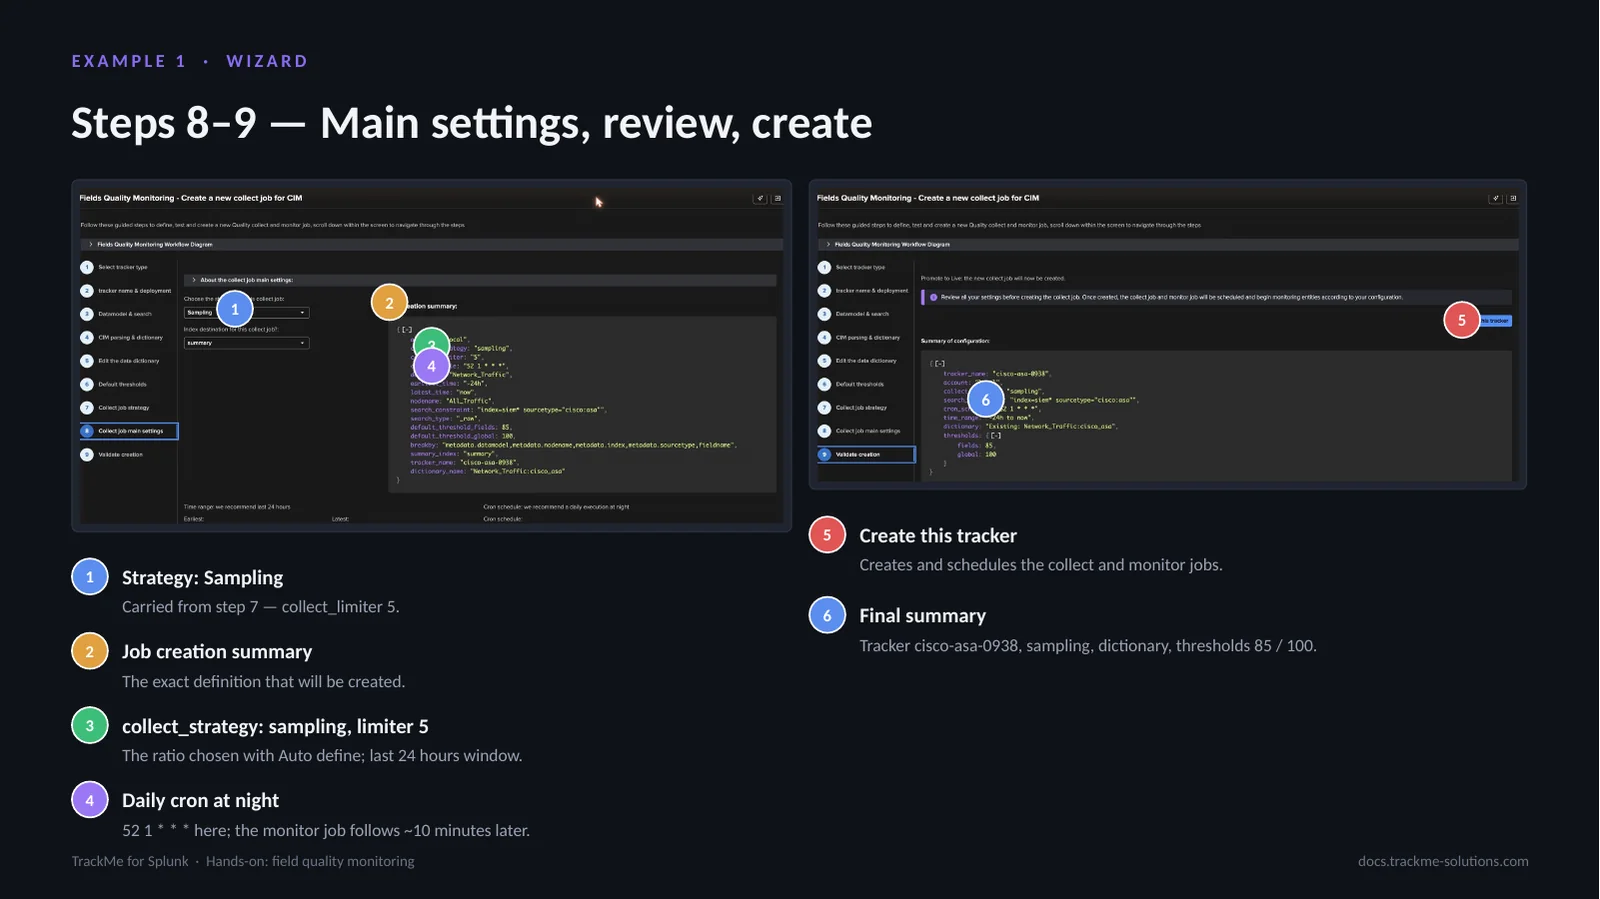Click the purple info icon beside the review message
1600x899 pixels.
(933, 297)
